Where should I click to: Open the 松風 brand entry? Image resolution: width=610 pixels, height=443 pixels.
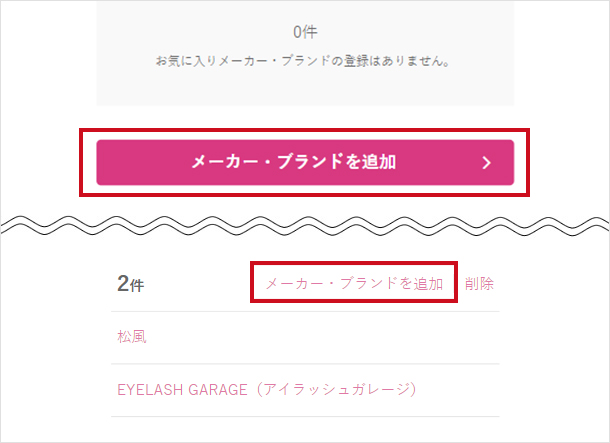(x=132, y=337)
